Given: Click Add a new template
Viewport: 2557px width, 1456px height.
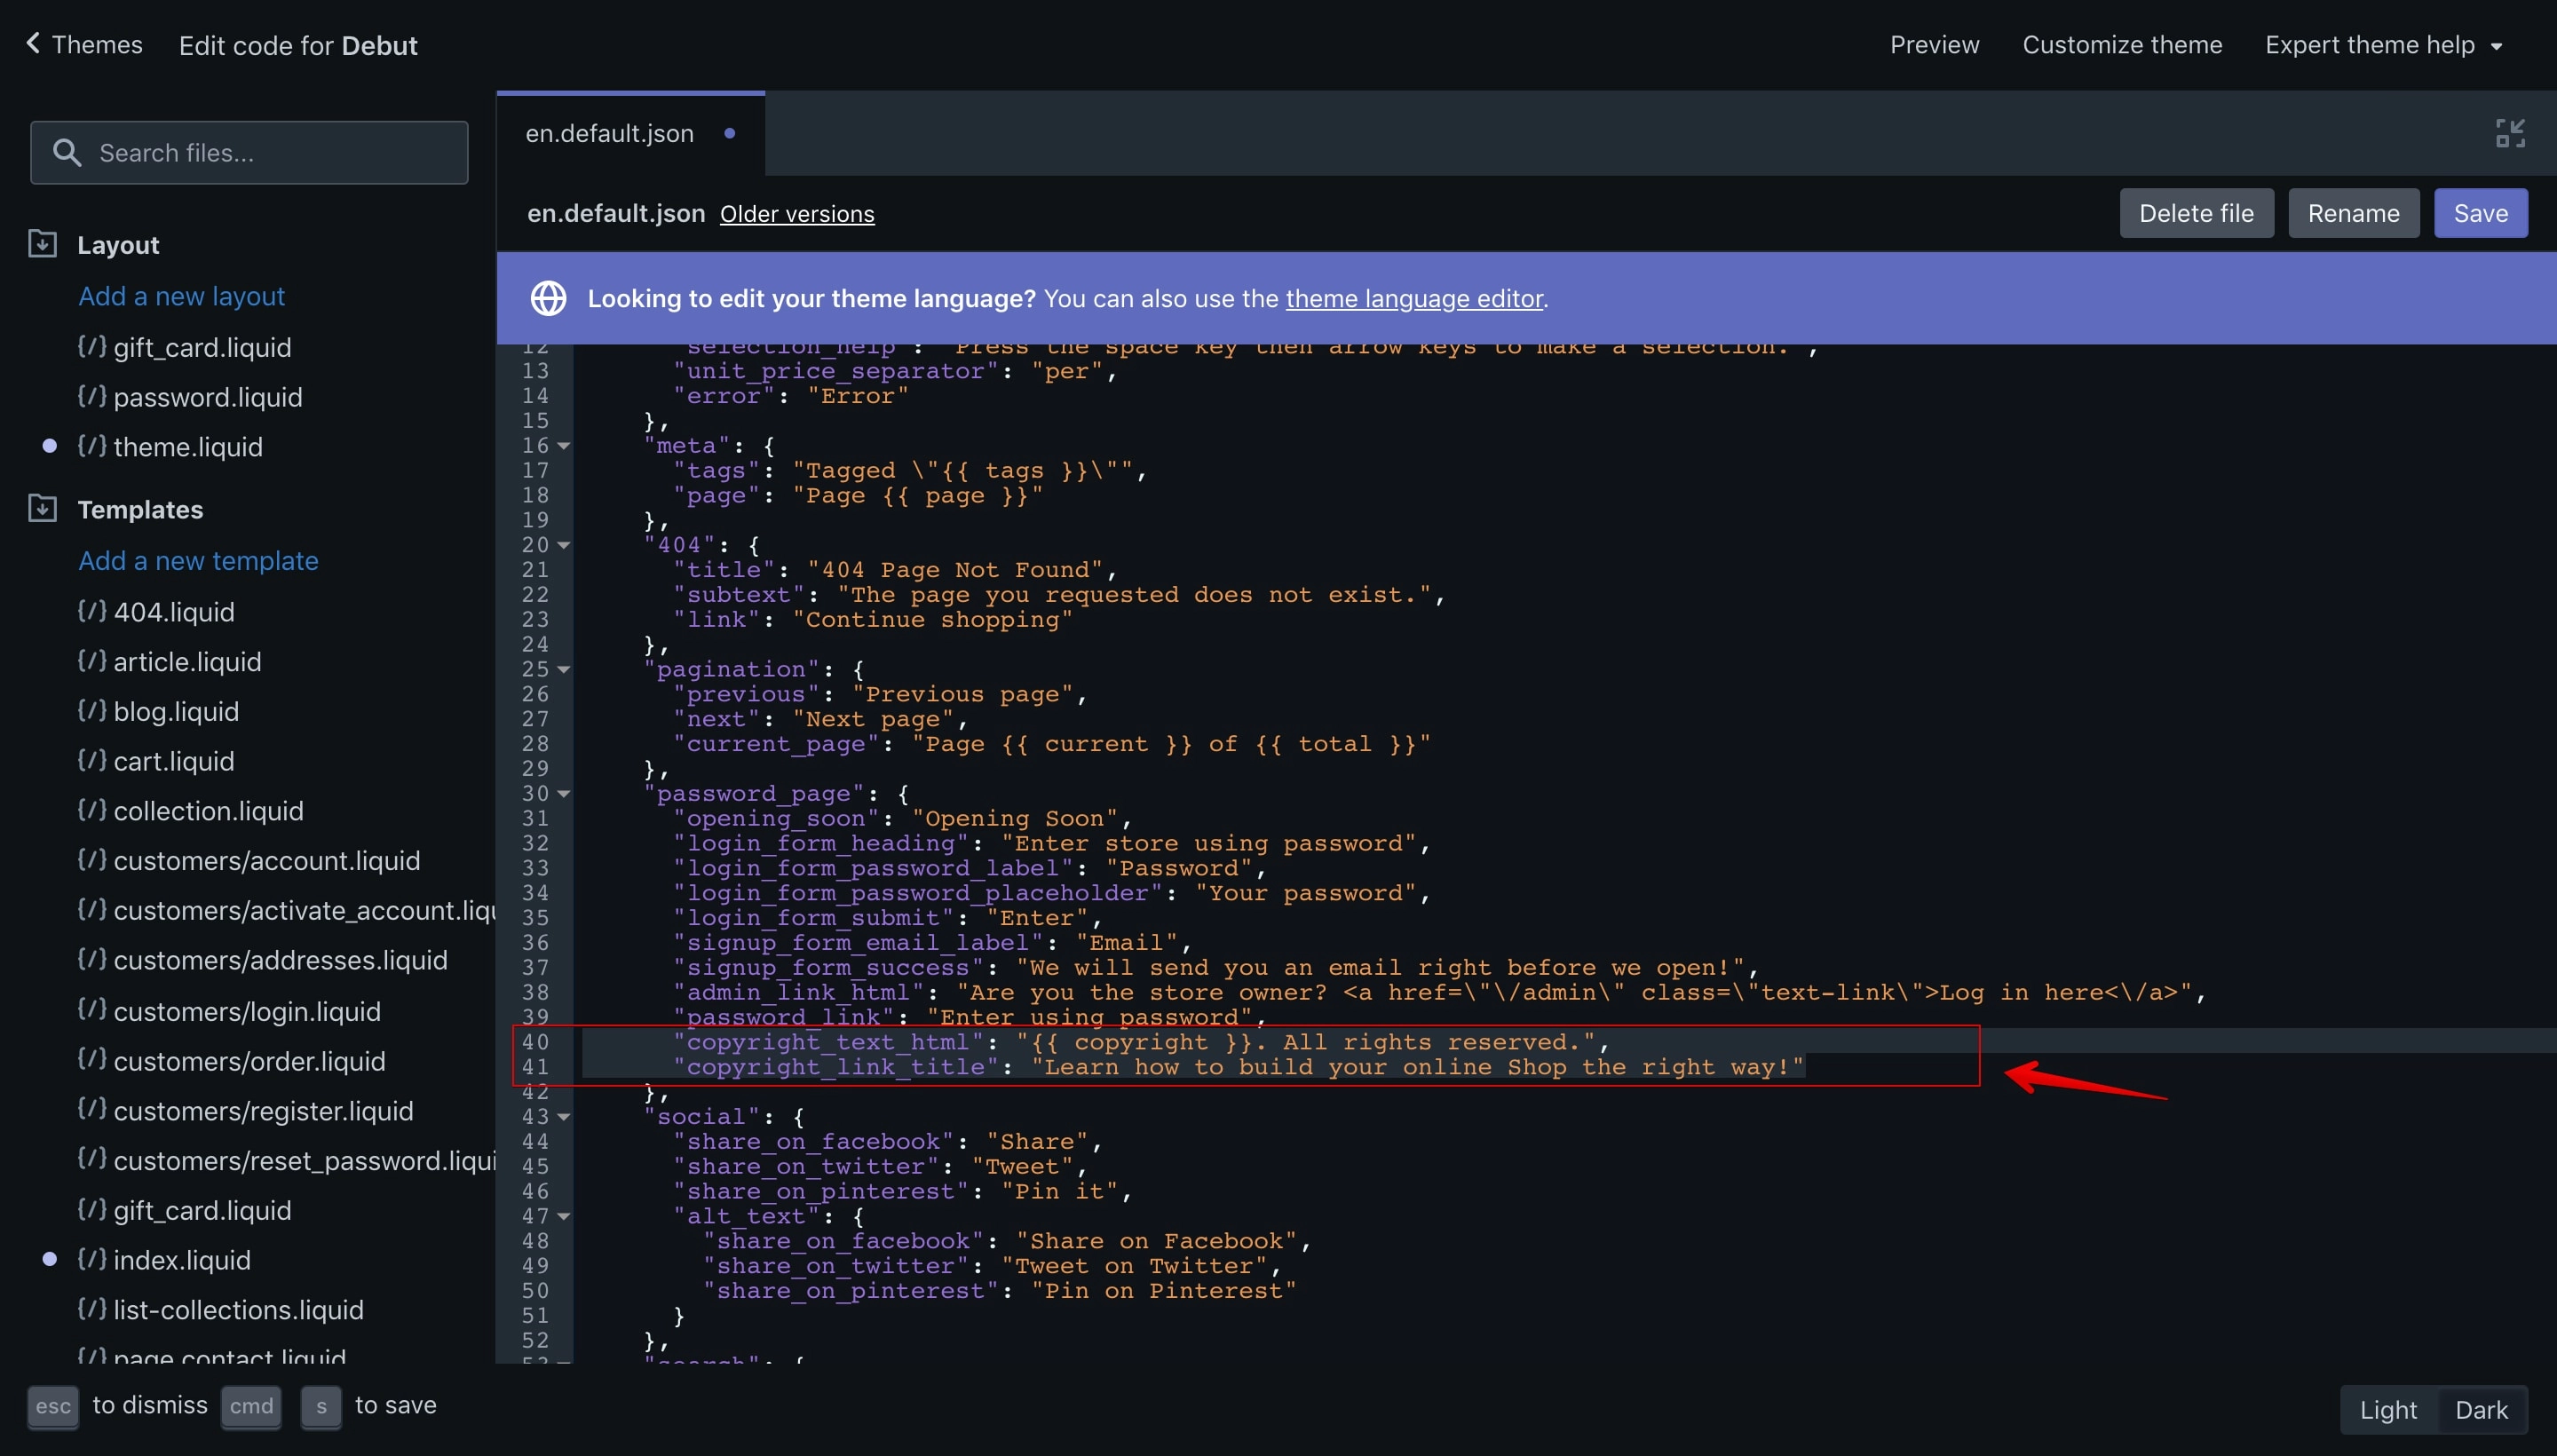Looking at the screenshot, I should (198, 560).
